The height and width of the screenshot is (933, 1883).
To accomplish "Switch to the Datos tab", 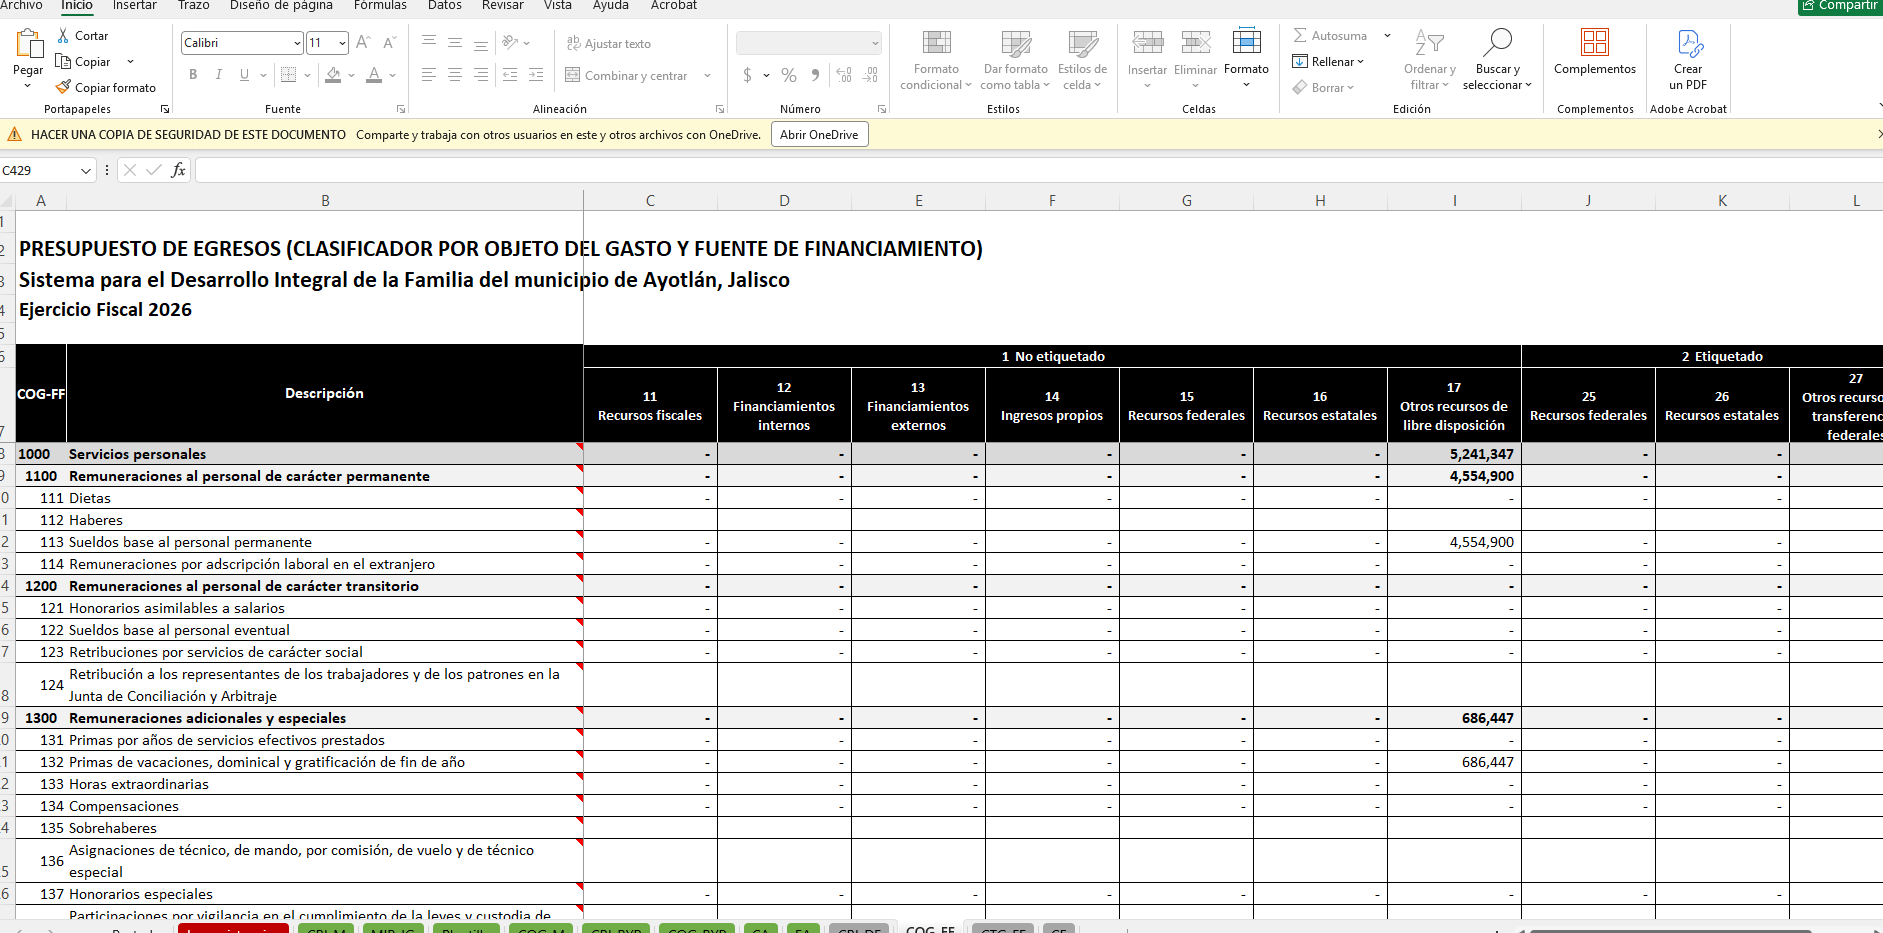I will click(x=445, y=6).
